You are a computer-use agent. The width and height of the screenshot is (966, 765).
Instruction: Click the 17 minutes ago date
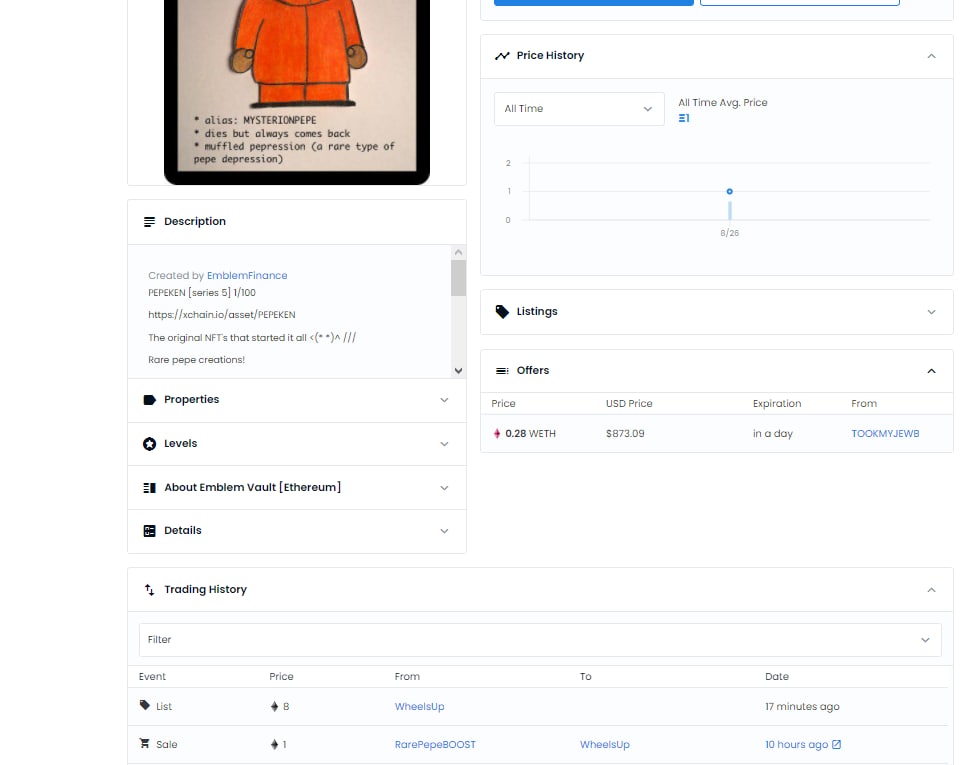point(802,706)
